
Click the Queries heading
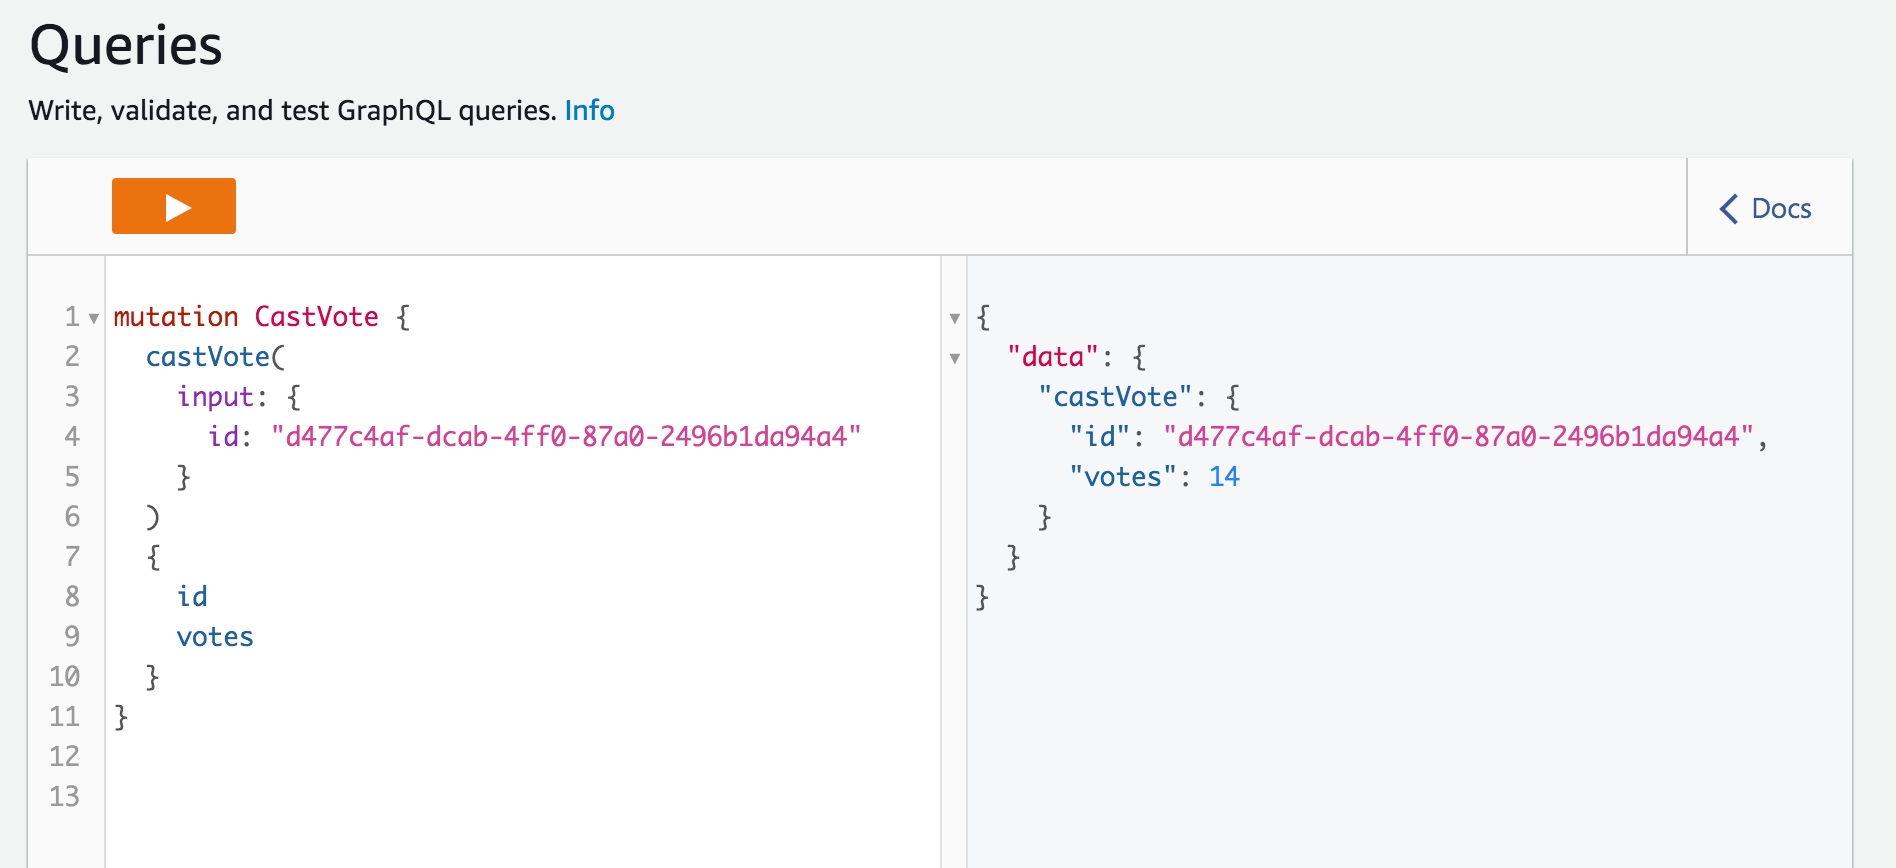coord(126,46)
